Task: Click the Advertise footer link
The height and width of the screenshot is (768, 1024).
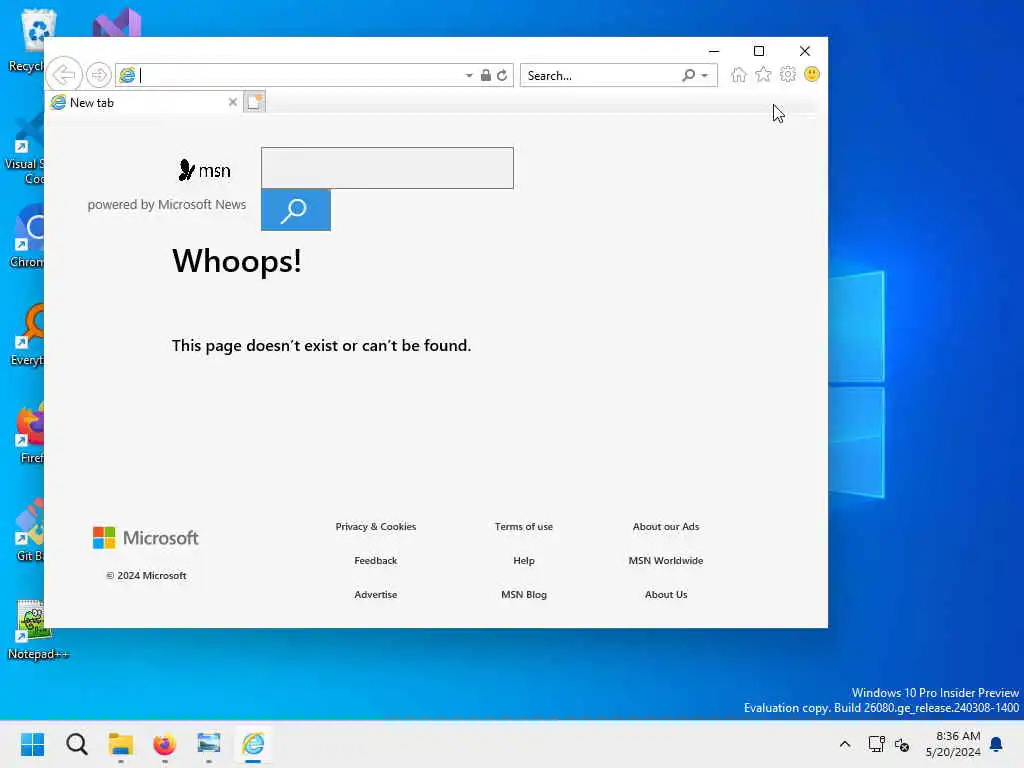Action: (x=376, y=594)
